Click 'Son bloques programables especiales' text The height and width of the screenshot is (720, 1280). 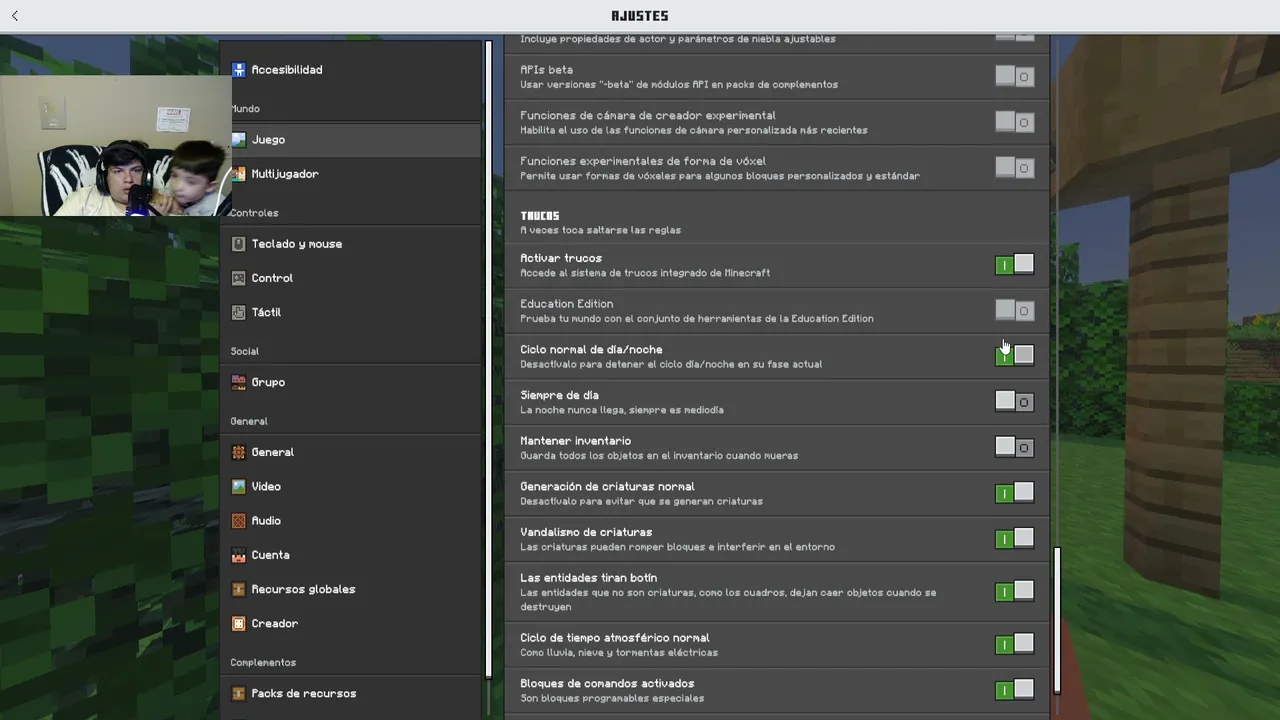click(x=612, y=698)
